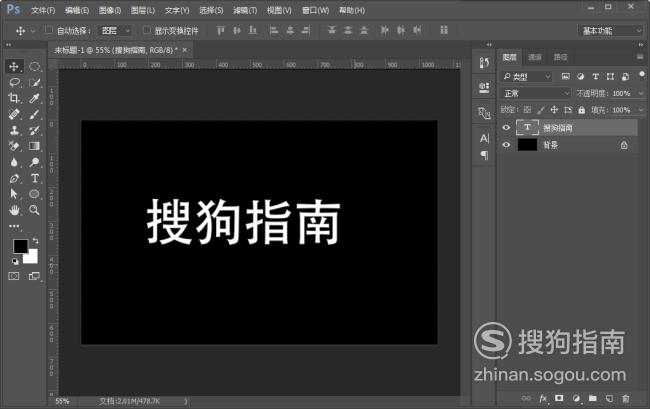Image resolution: width=650 pixels, height=409 pixels.
Task: Delete layer with trash icon
Action: 626,398
